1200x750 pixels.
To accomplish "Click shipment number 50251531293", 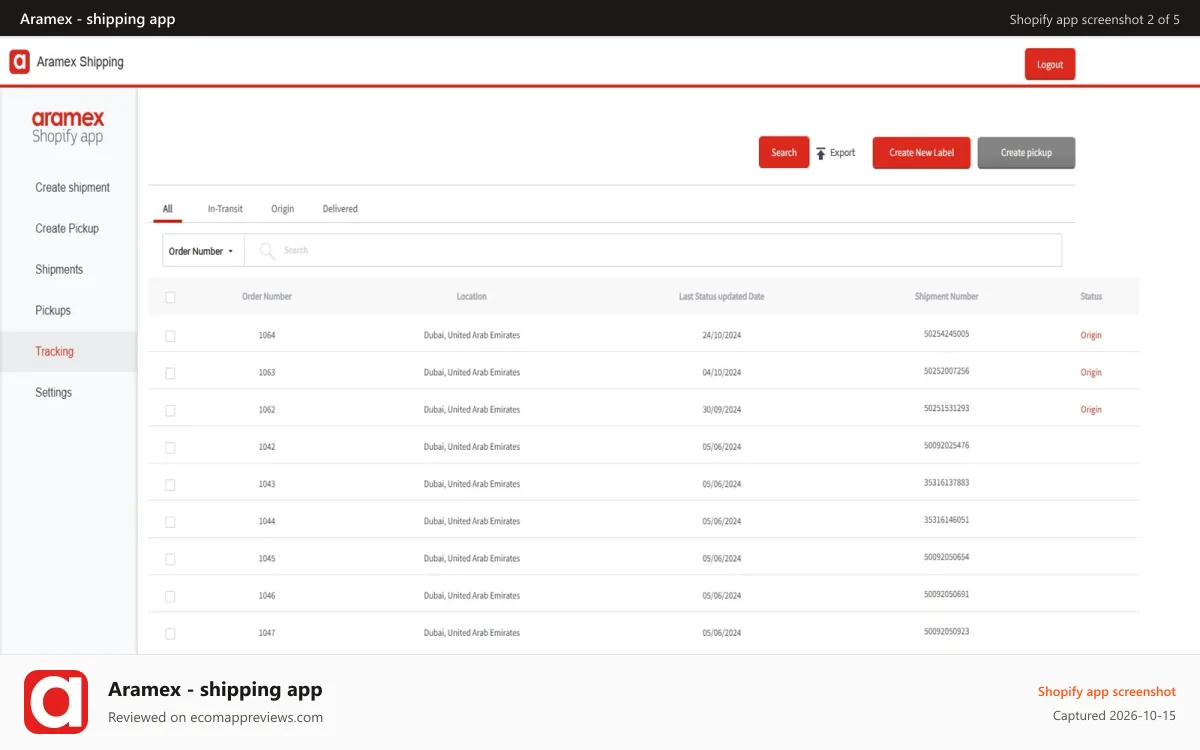I will pos(947,408).
